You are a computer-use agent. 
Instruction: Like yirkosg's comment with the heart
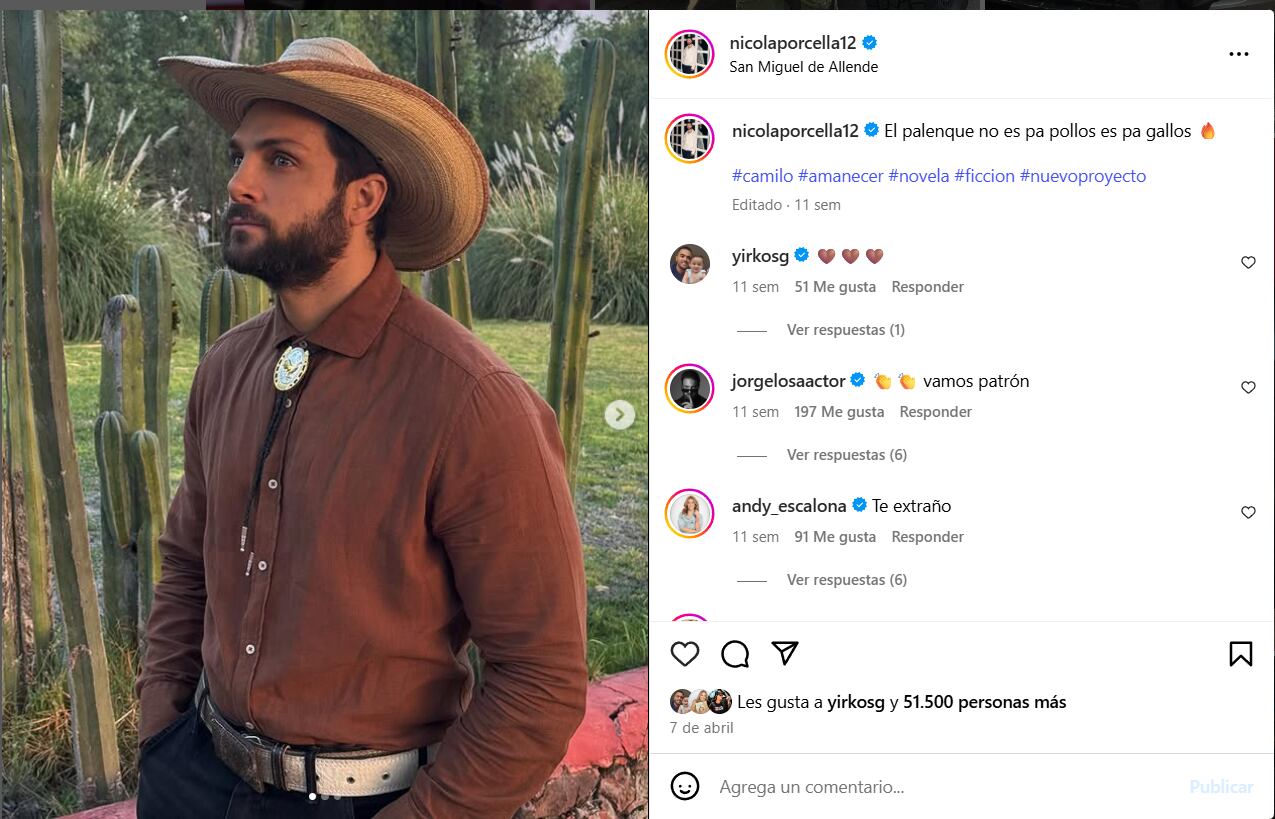[1248, 262]
